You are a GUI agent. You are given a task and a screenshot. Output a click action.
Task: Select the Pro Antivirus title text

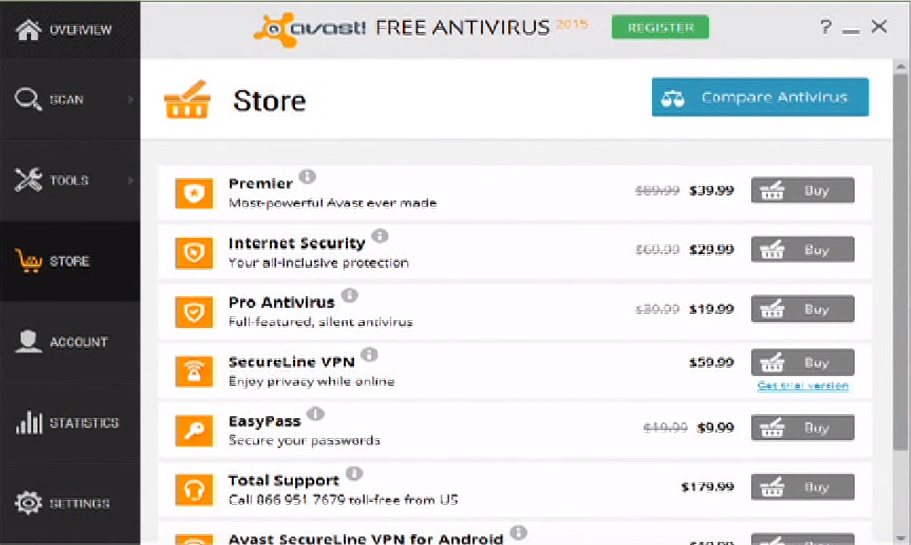click(x=281, y=303)
